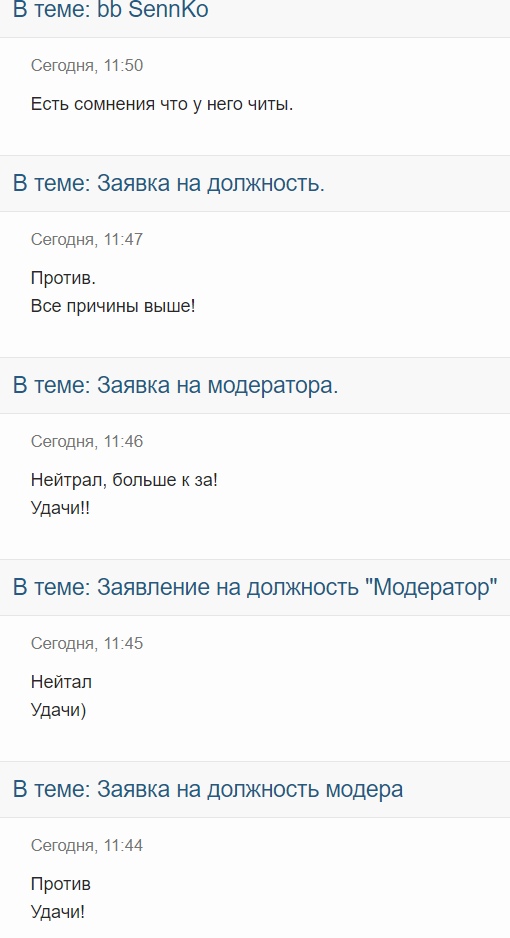This screenshot has height=938, width=510.
Task: Open the Заявление на должность "Модератор" topic
Action: (x=297, y=587)
